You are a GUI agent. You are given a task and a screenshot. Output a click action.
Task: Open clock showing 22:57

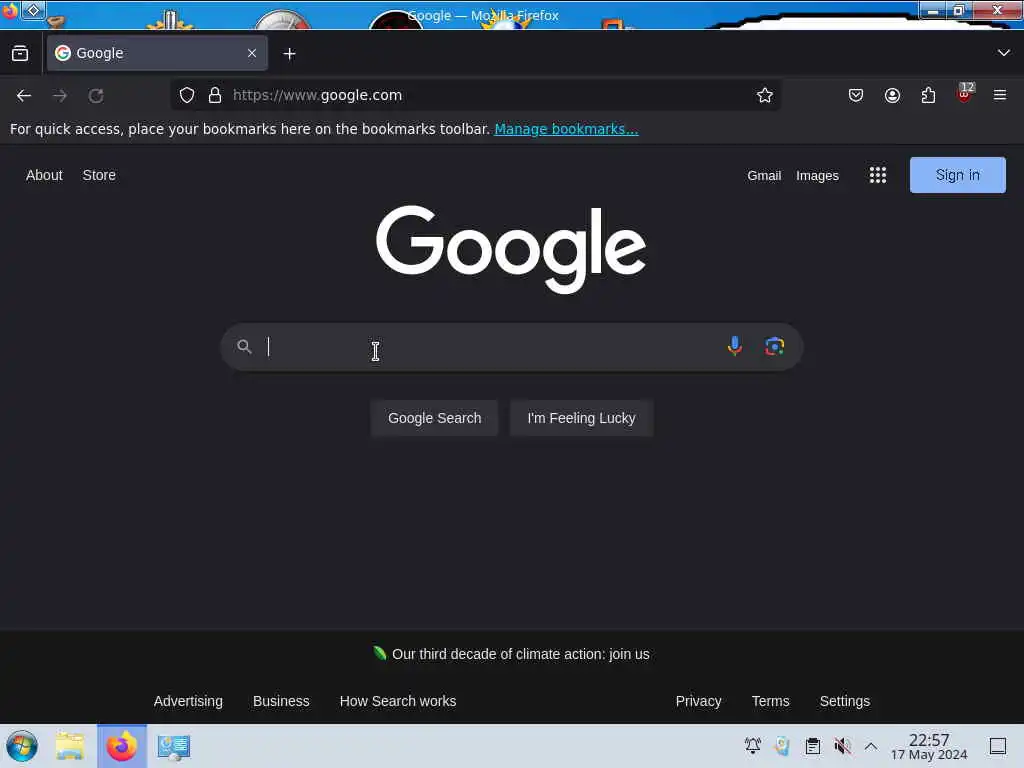(x=929, y=746)
